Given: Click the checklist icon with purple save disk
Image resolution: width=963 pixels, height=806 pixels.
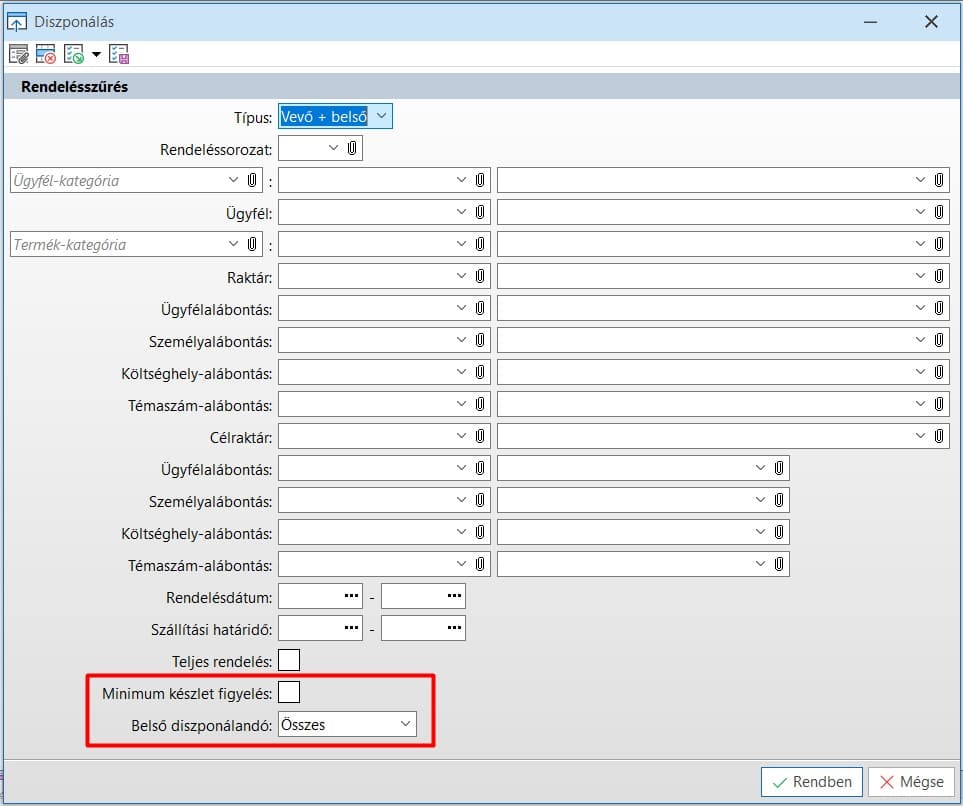Looking at the screenshot, I should 119,54.
